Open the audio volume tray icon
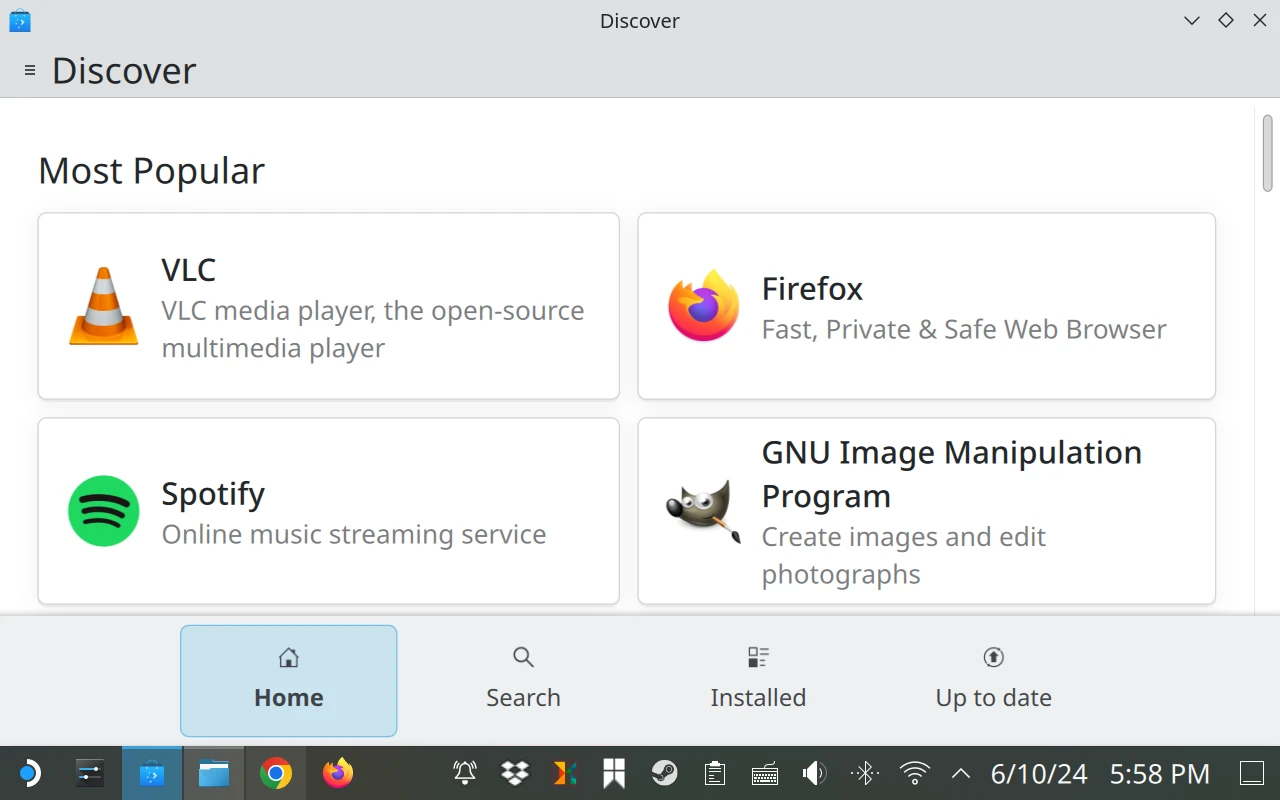The height and width of the screenshot is (800, 1280). coord(815,773)
